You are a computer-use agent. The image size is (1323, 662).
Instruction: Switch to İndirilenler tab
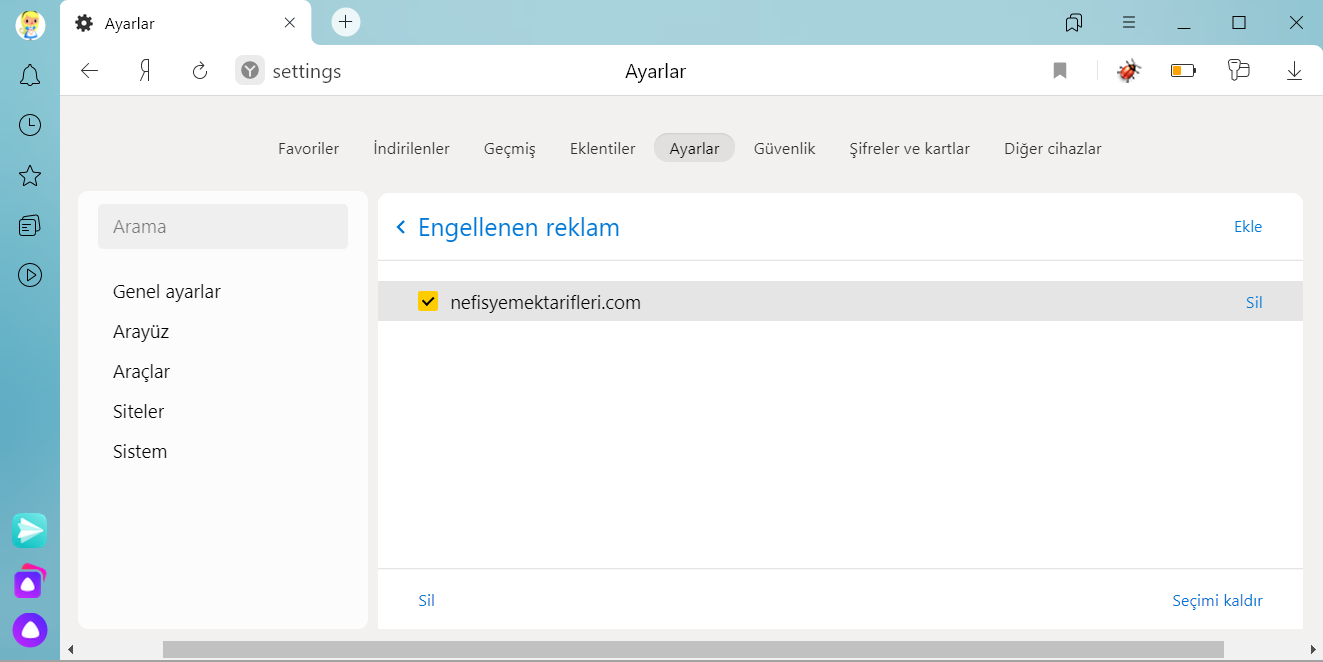tap(411, 148)
